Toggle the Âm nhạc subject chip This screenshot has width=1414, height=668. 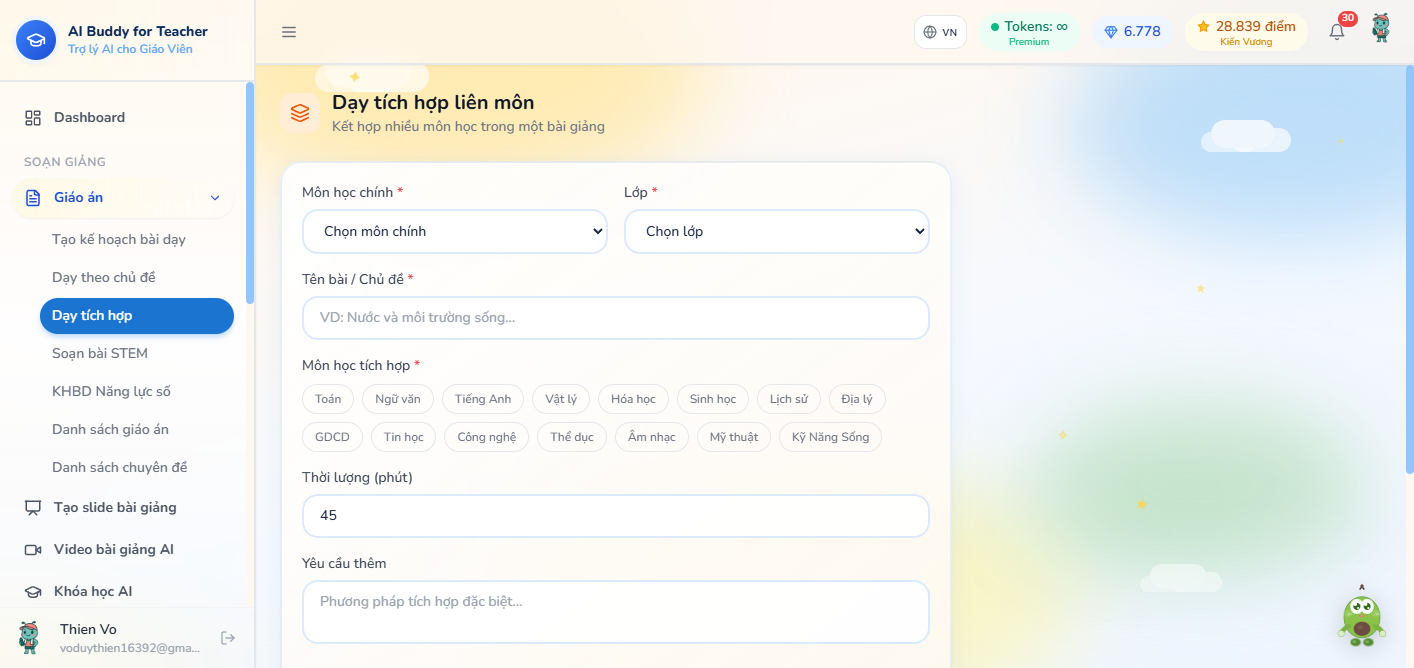click(652, 437)
